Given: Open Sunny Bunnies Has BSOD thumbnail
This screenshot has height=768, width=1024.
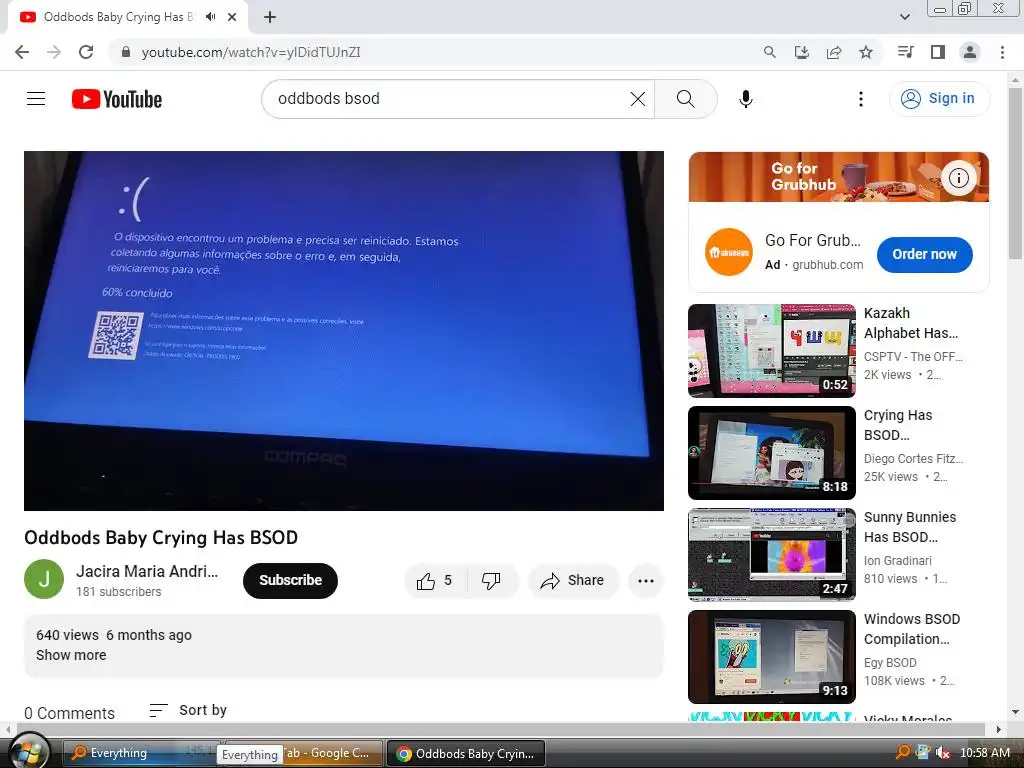Looking at the screenshot, I should point(771,554).
